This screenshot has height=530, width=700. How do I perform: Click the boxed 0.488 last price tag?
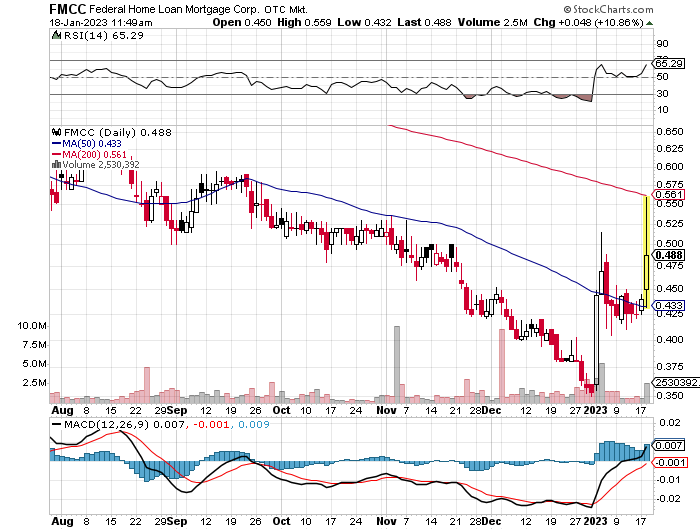(669, 255)
